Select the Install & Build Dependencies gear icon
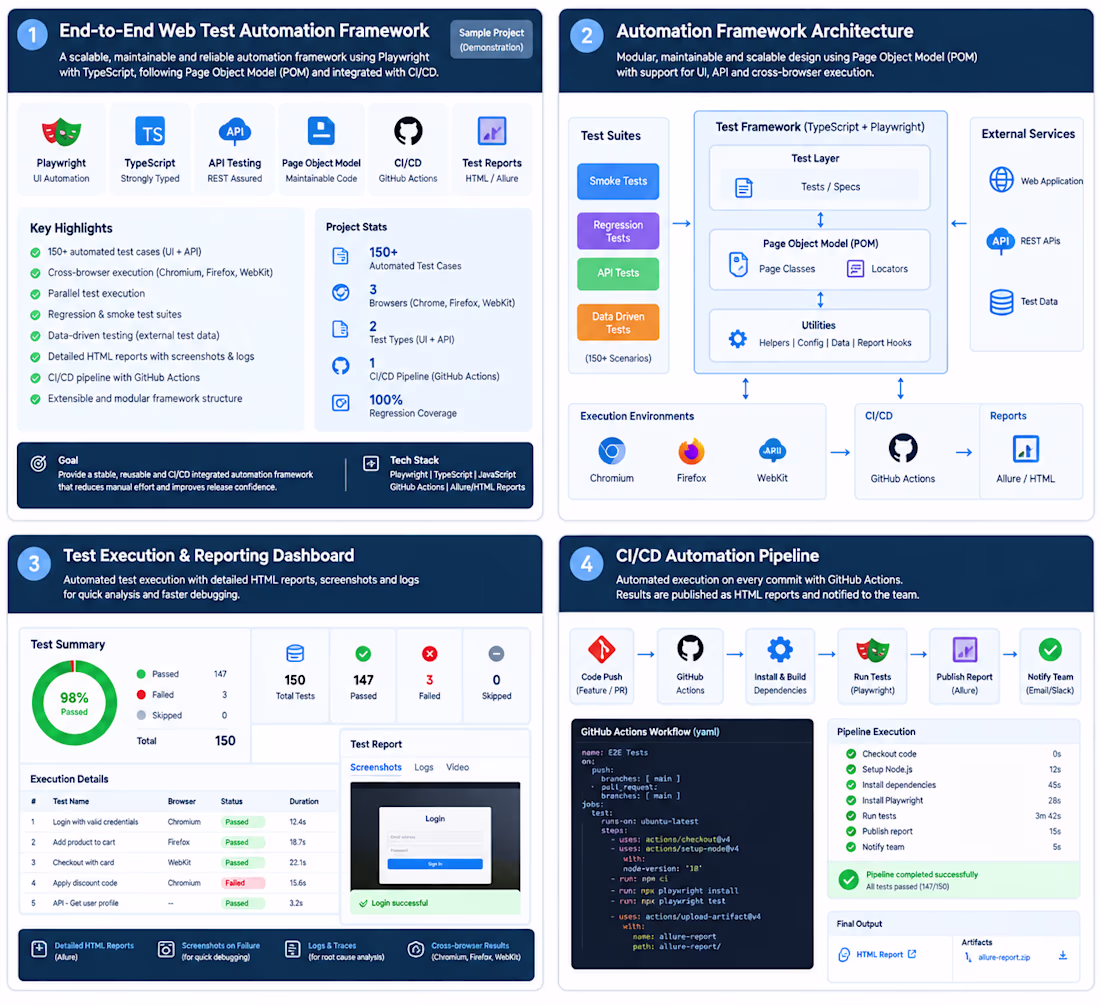The height and width of the screenshot is (1005, 1100). coord(780,649)
